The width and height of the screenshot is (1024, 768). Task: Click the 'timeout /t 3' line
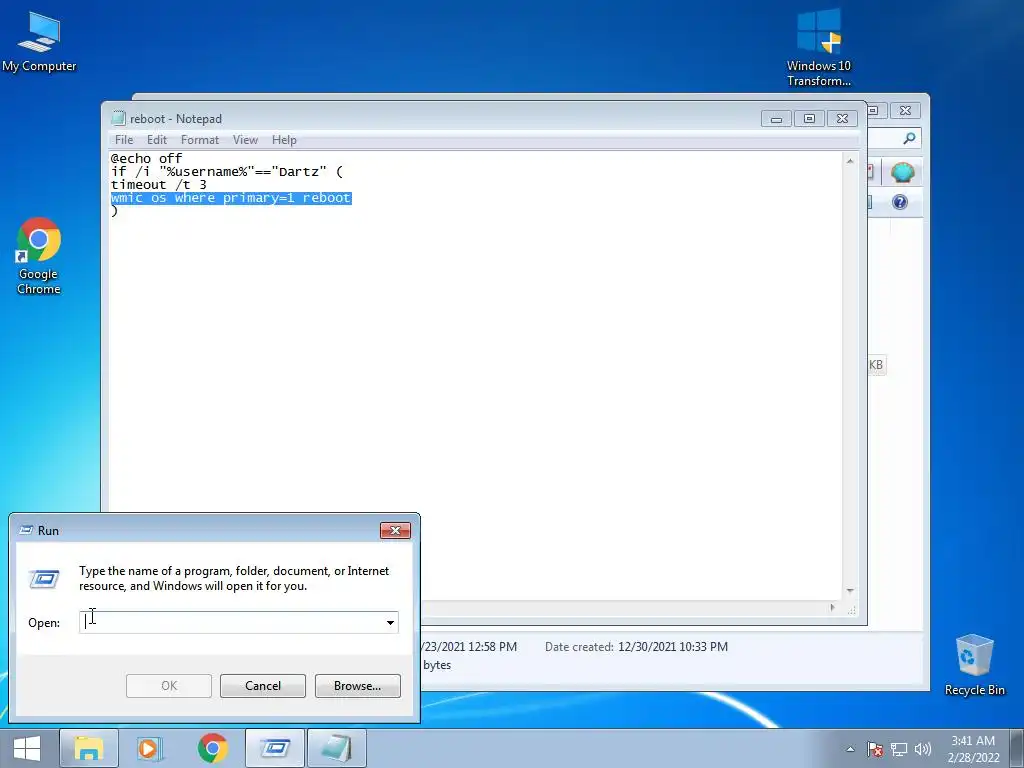pos(159,185)
